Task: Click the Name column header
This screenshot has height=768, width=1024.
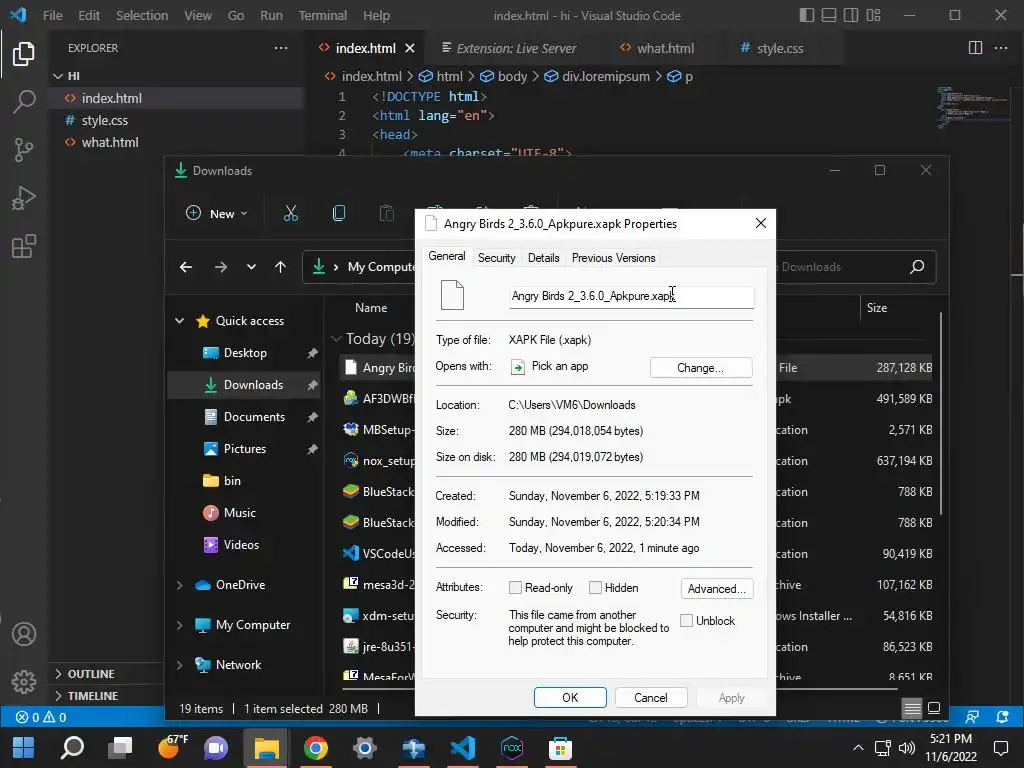Action: pyautogui.click(x=371, y=308)
